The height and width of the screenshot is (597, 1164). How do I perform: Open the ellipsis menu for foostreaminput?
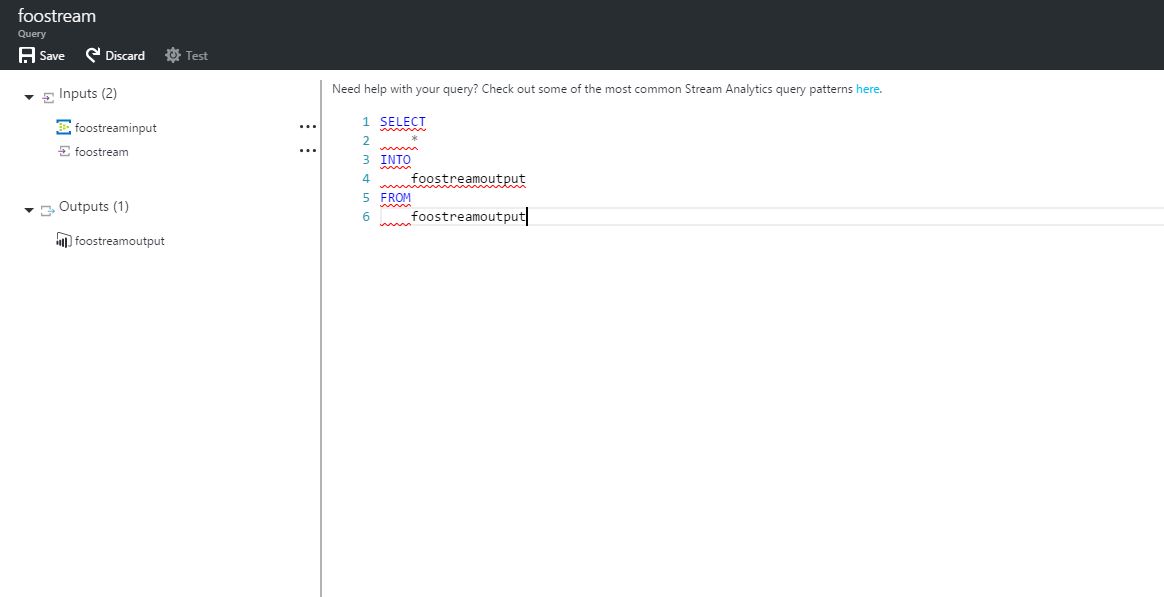pyautogui.click(x=307, y=127)
